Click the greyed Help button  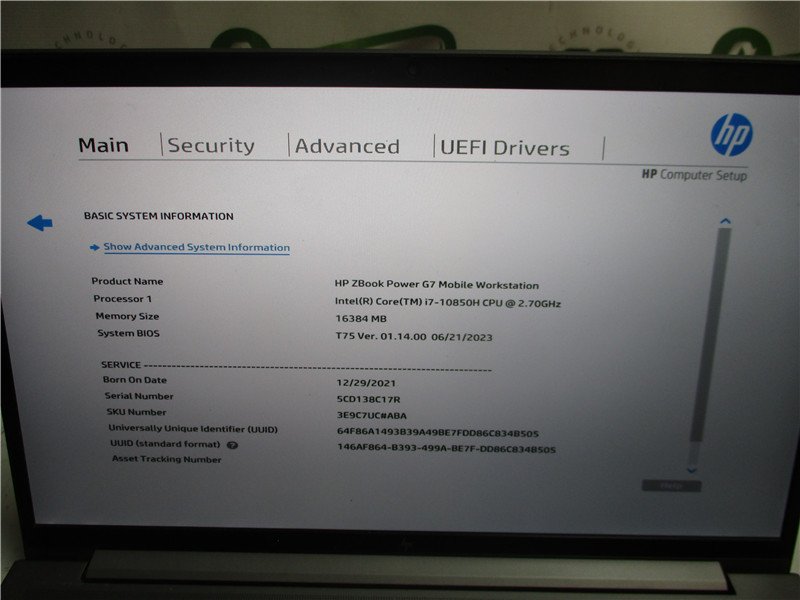click(671, 486)
